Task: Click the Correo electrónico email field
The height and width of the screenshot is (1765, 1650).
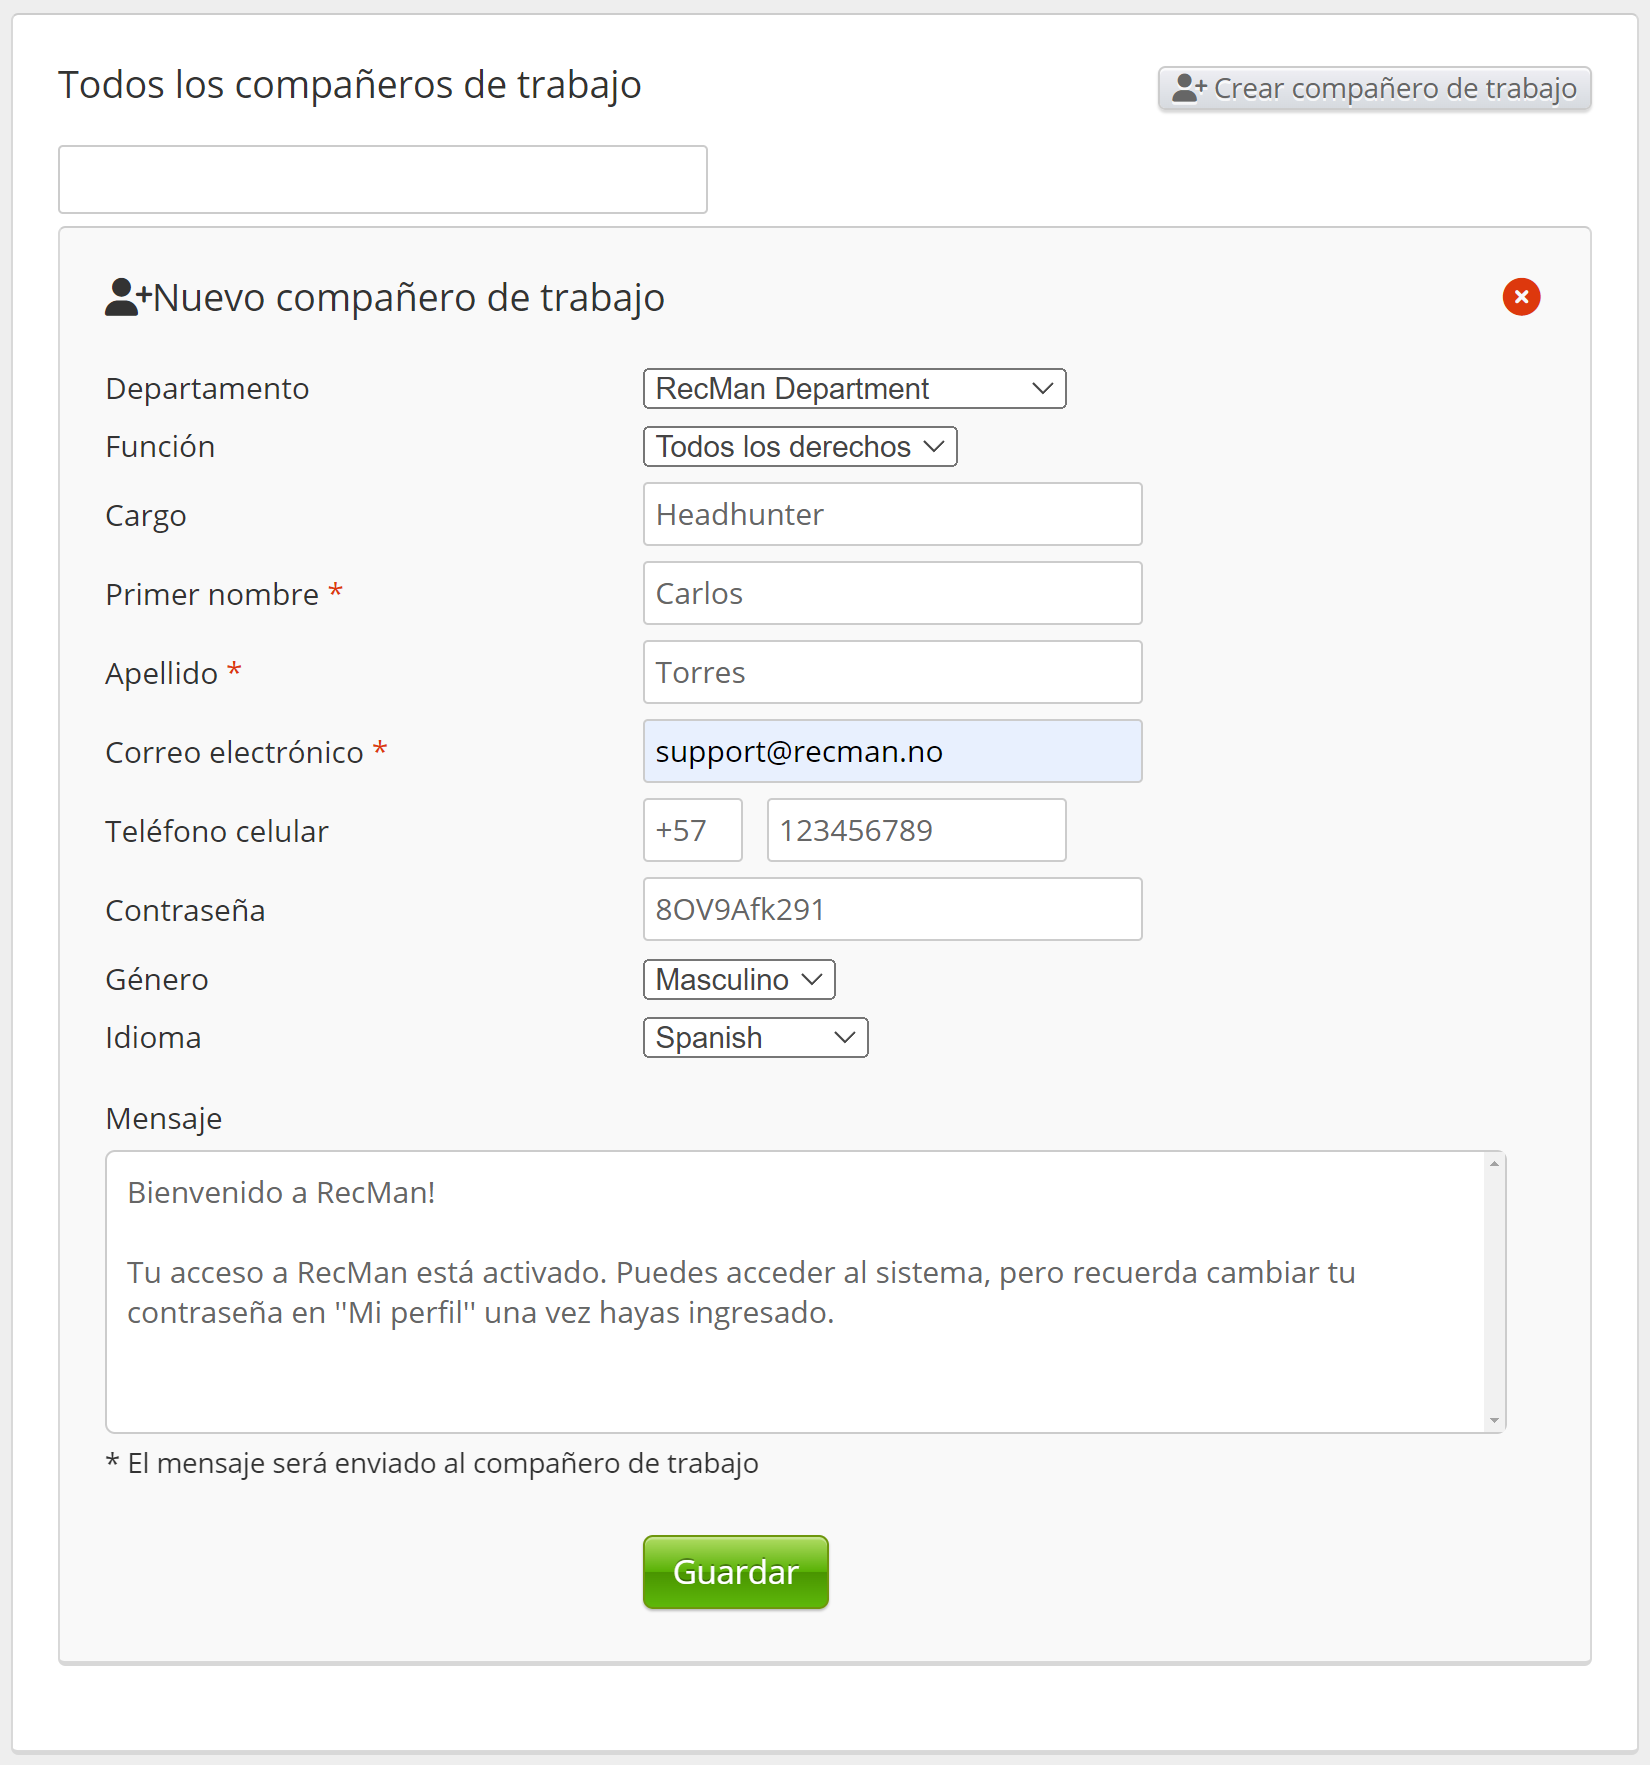Action: pos(892,751)
